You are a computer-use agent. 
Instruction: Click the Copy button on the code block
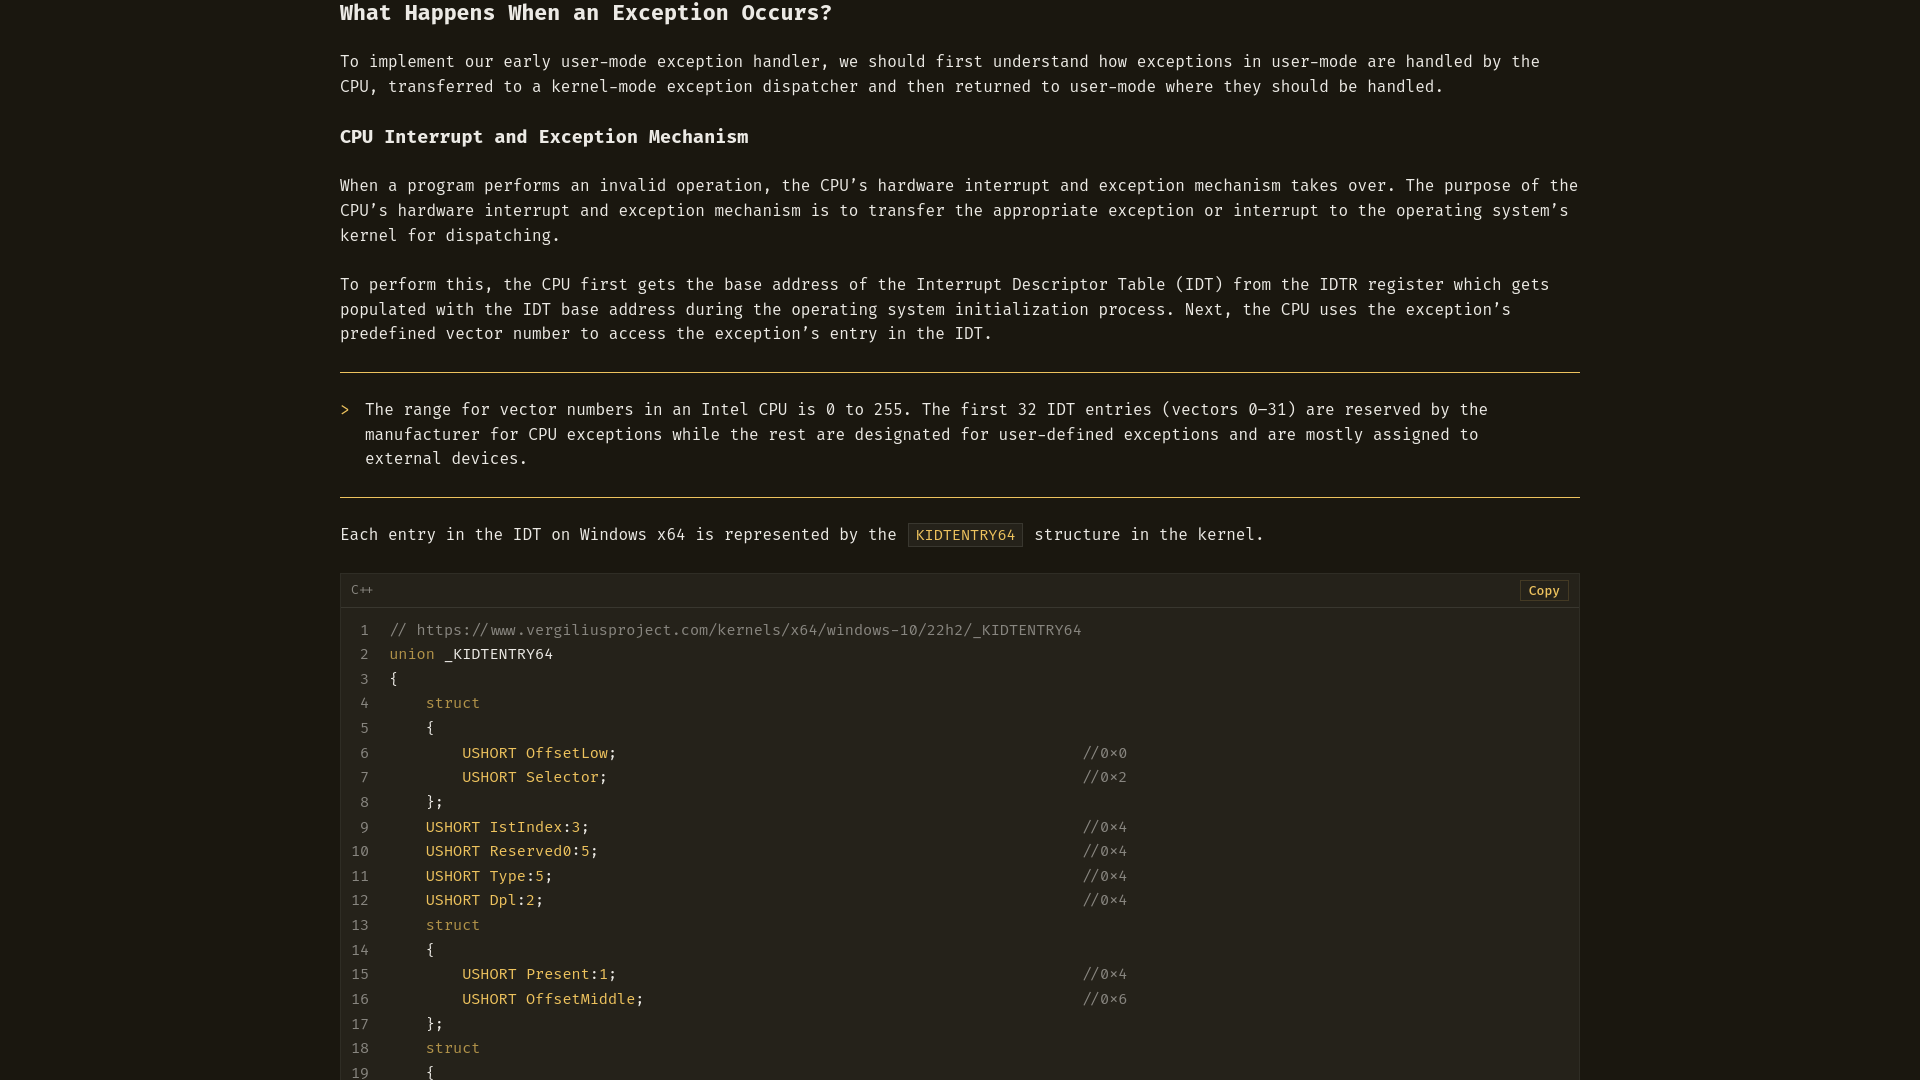click(1544, 591)
